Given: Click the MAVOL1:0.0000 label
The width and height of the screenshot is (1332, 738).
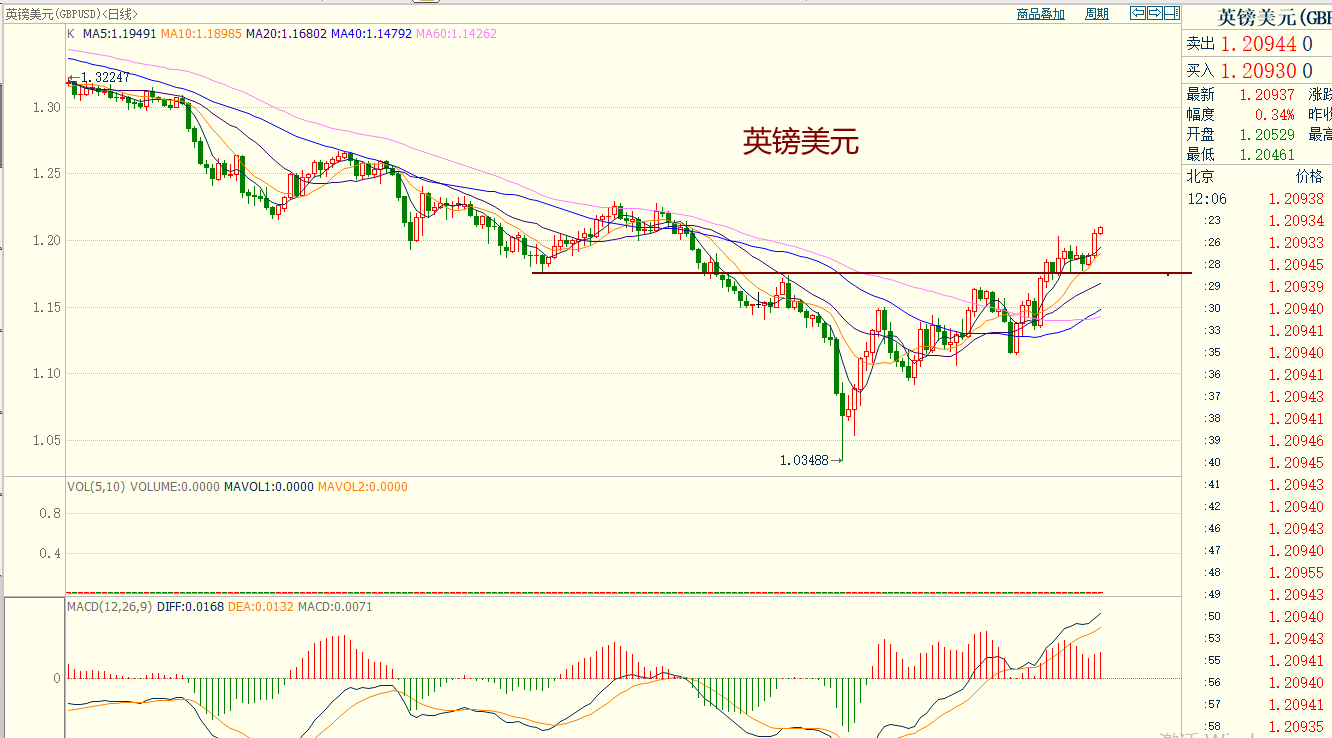Looking at the screenshot, I should coord(268,487).
